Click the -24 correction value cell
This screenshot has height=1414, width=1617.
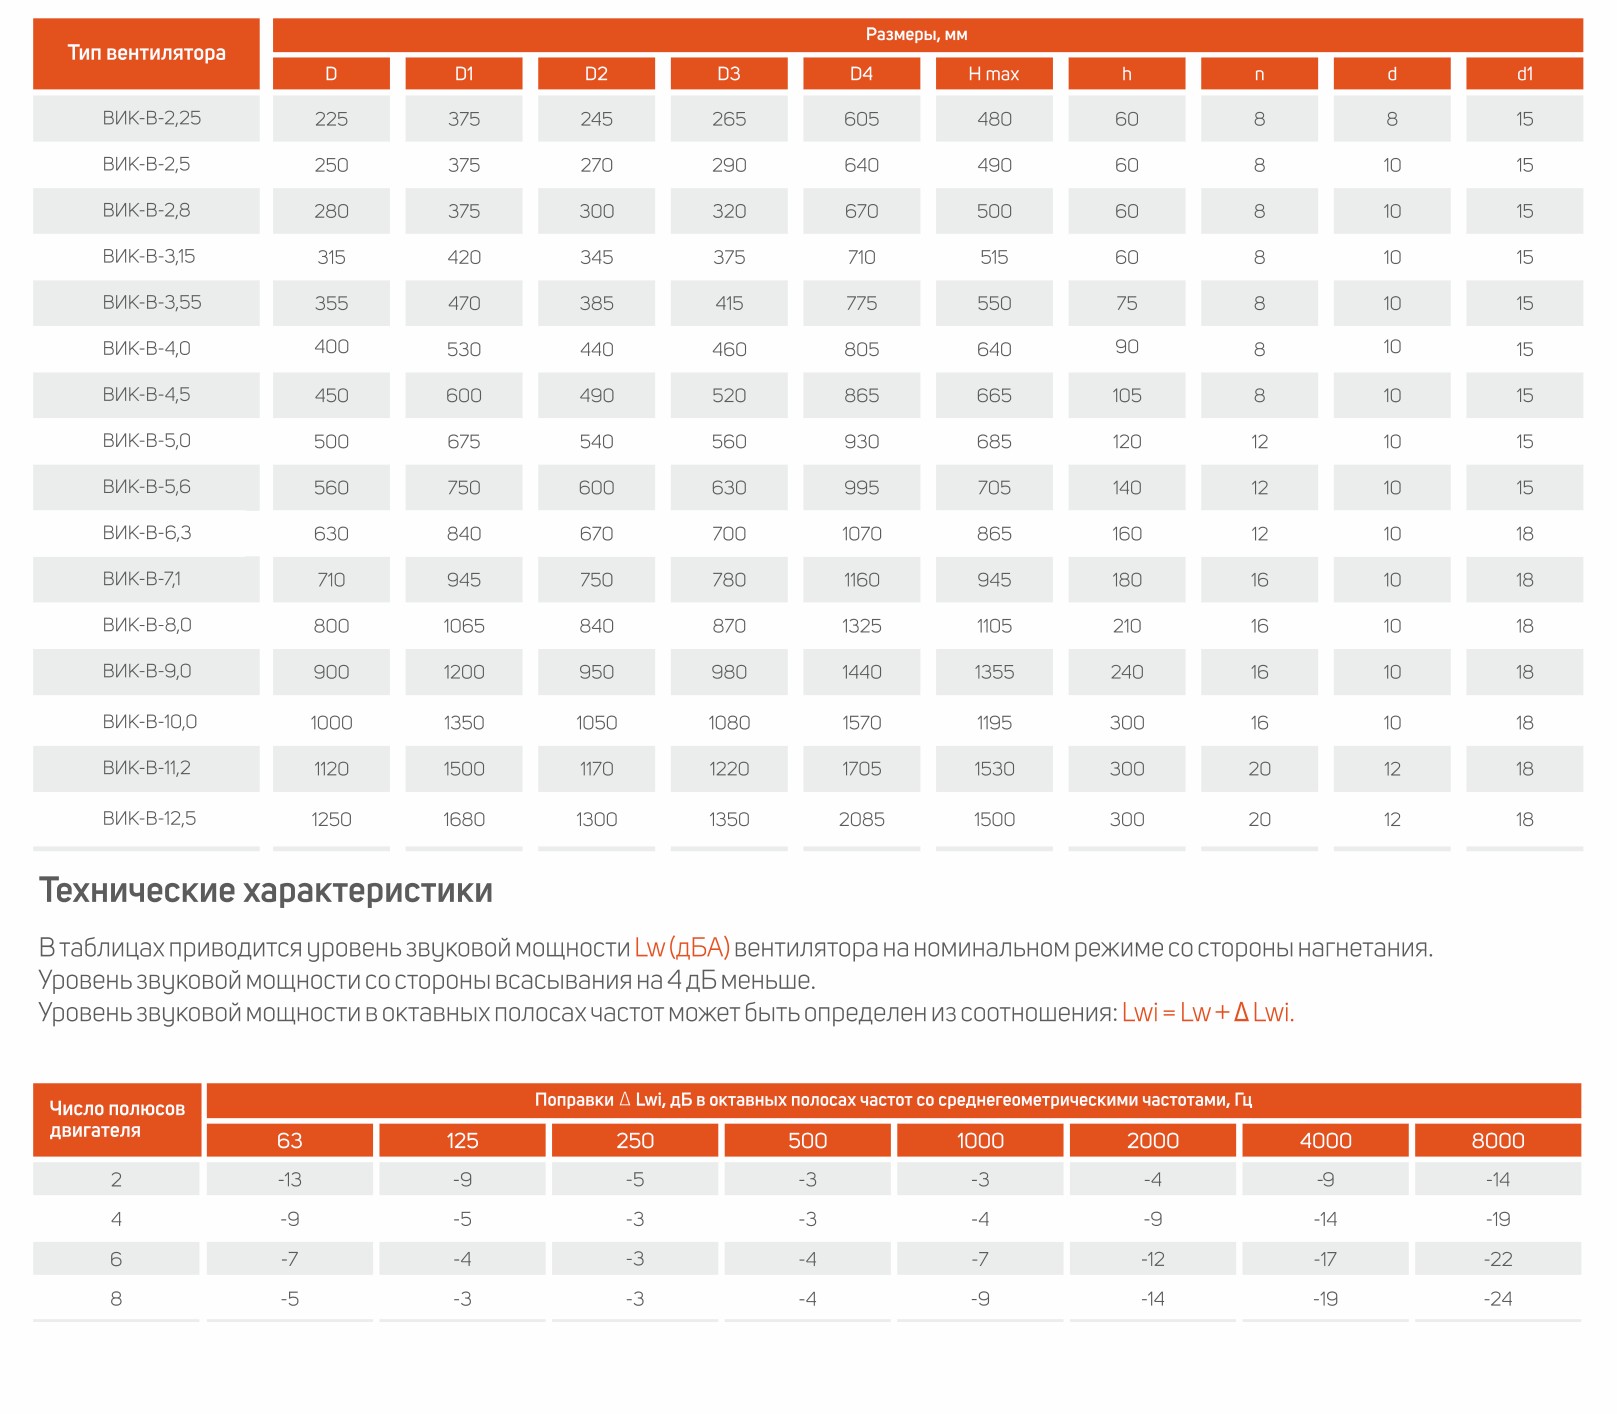[x=1498, y=1299]
